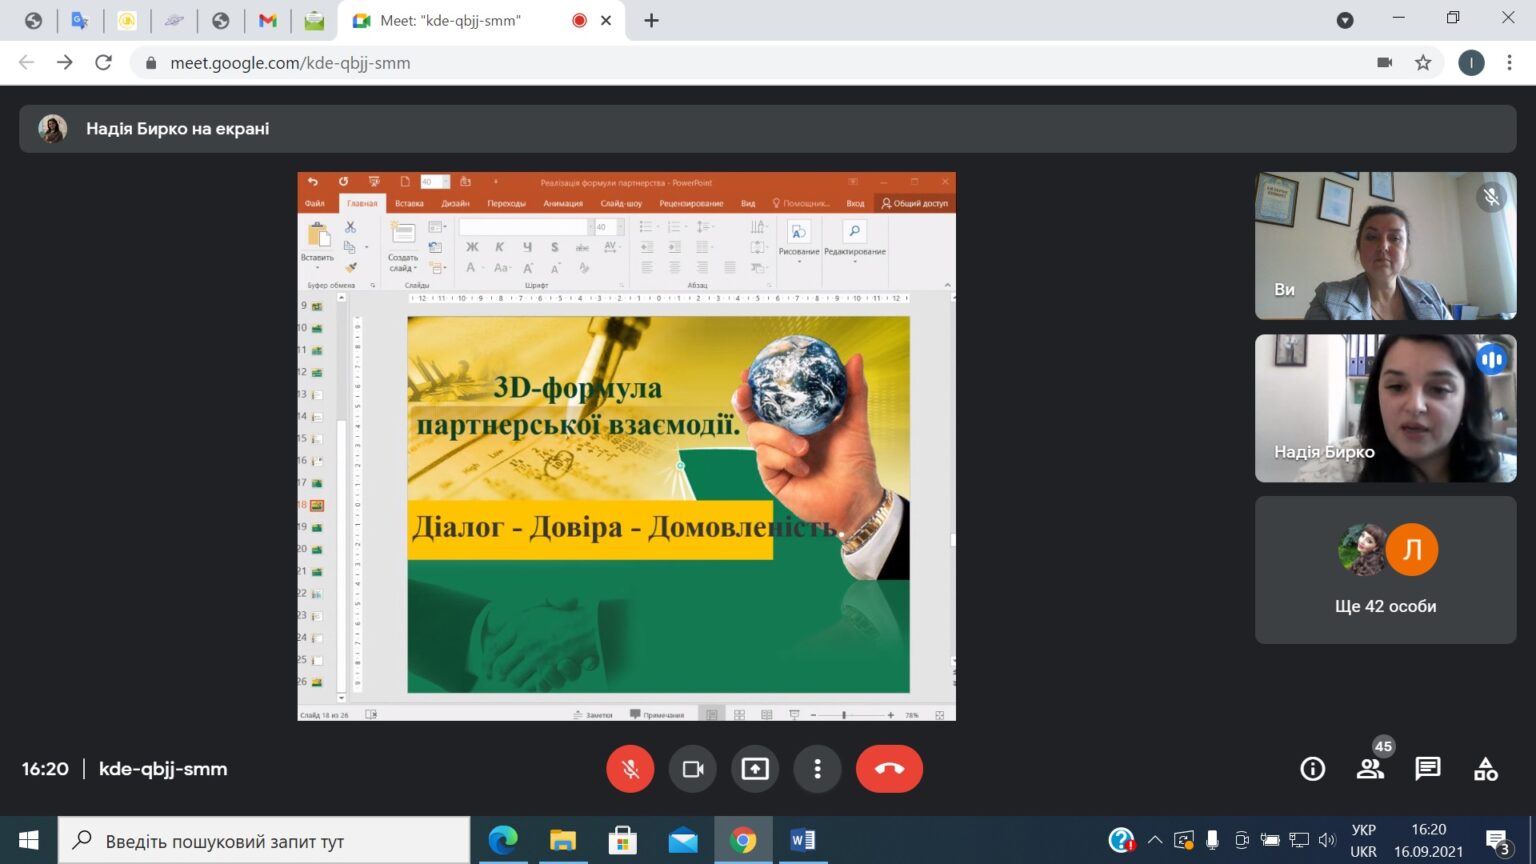The image size is (1536, 864).
Task: Open Word from the Windows taskbar
Action: pos(803,840)
